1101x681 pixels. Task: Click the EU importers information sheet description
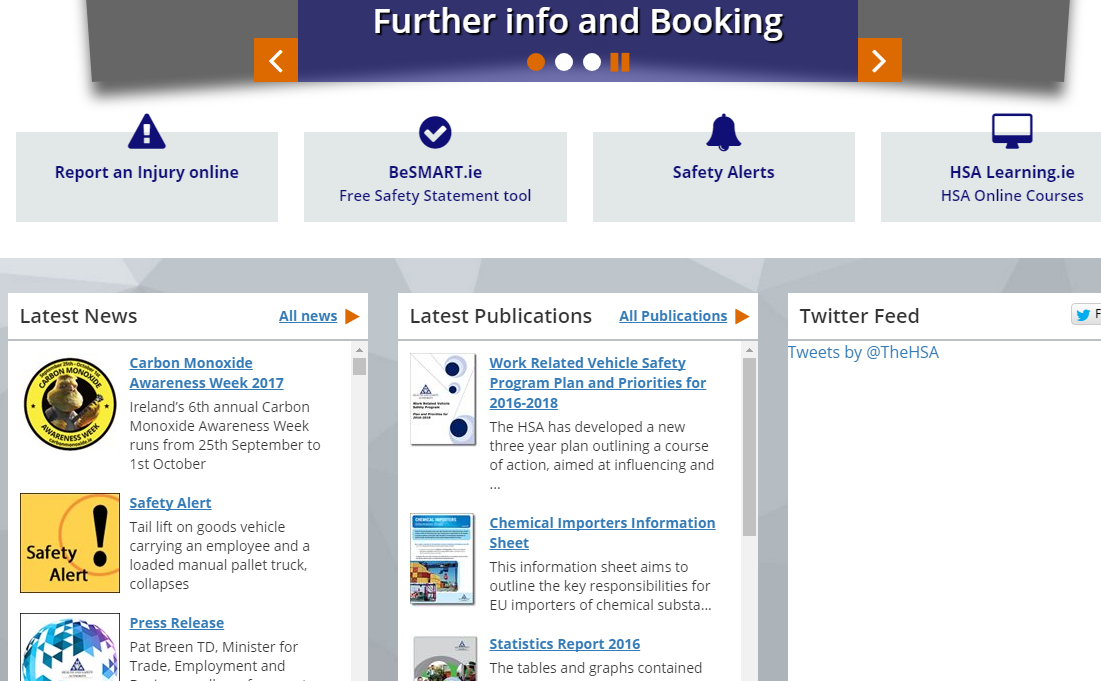[x=600, y=586]
